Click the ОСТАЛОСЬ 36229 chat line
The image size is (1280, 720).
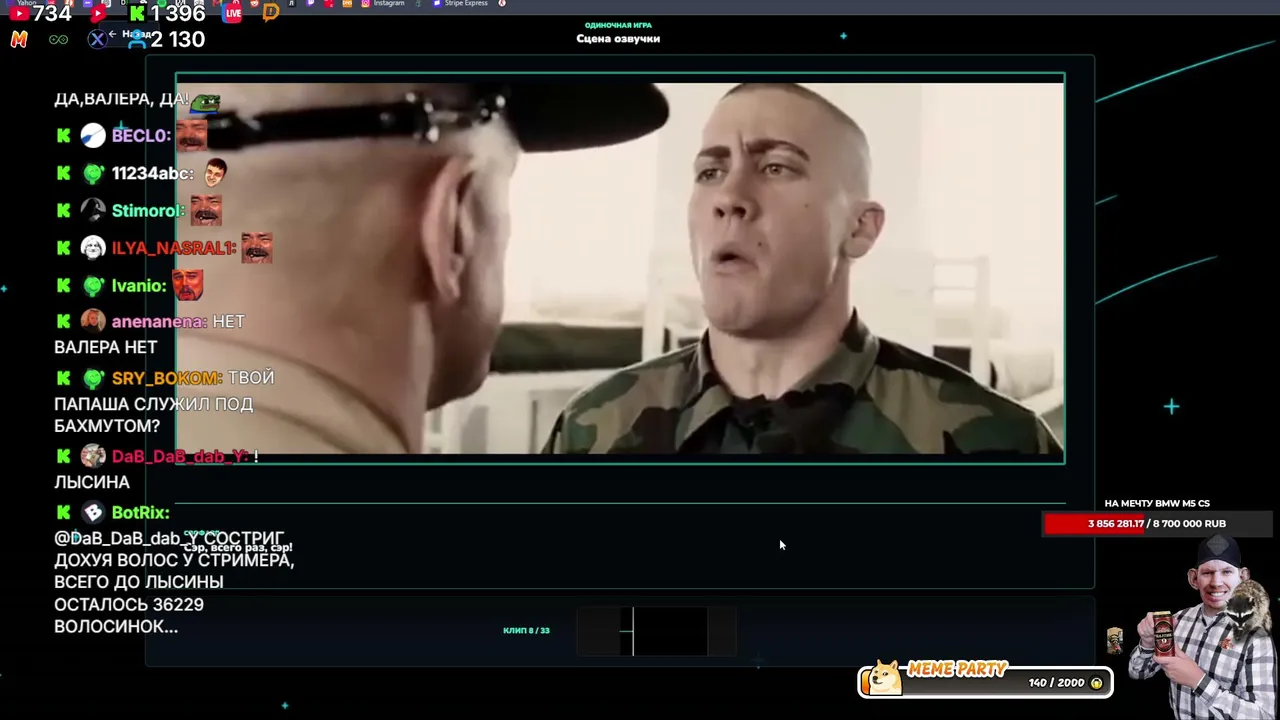pos(129,605)
